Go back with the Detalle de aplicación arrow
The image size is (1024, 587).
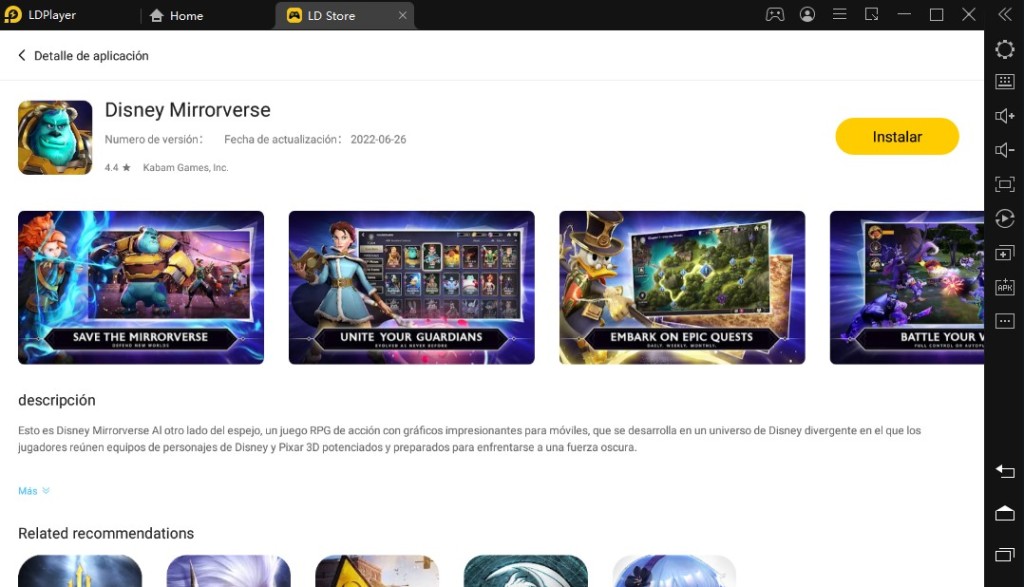pyautogui.click(x=22, y=56)
